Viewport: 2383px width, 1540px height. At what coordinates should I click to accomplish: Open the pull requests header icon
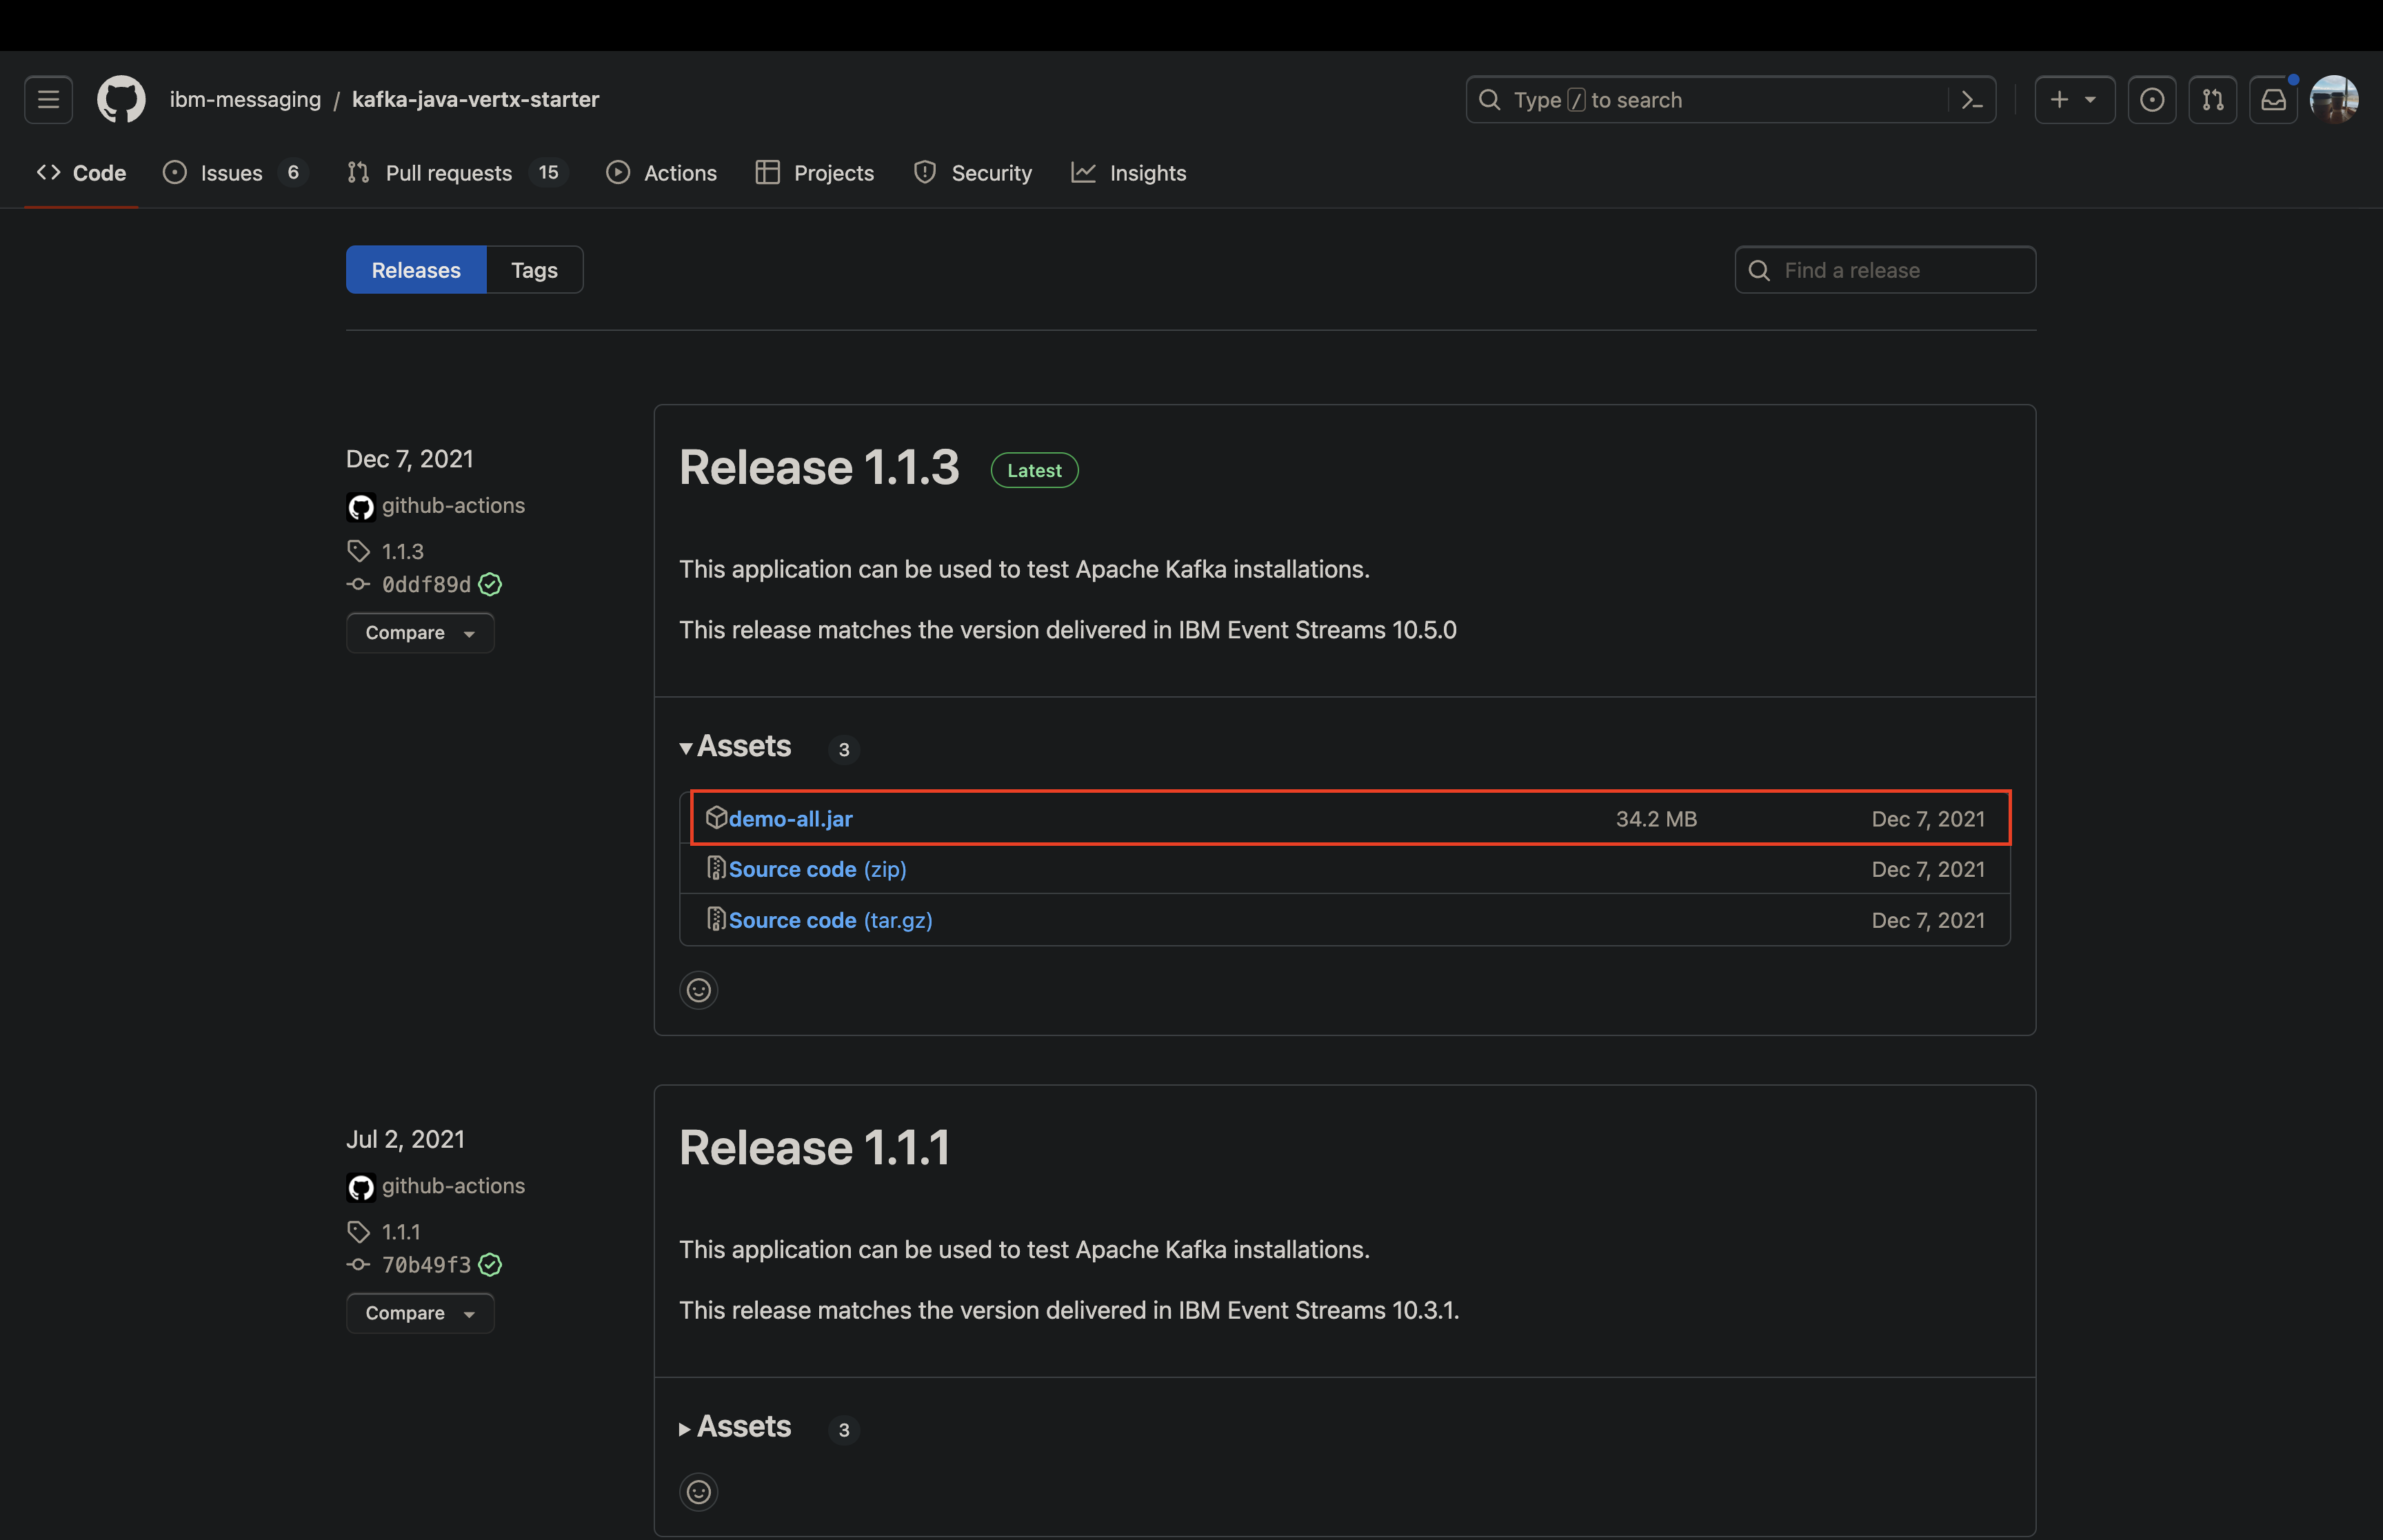(2212, 100)
